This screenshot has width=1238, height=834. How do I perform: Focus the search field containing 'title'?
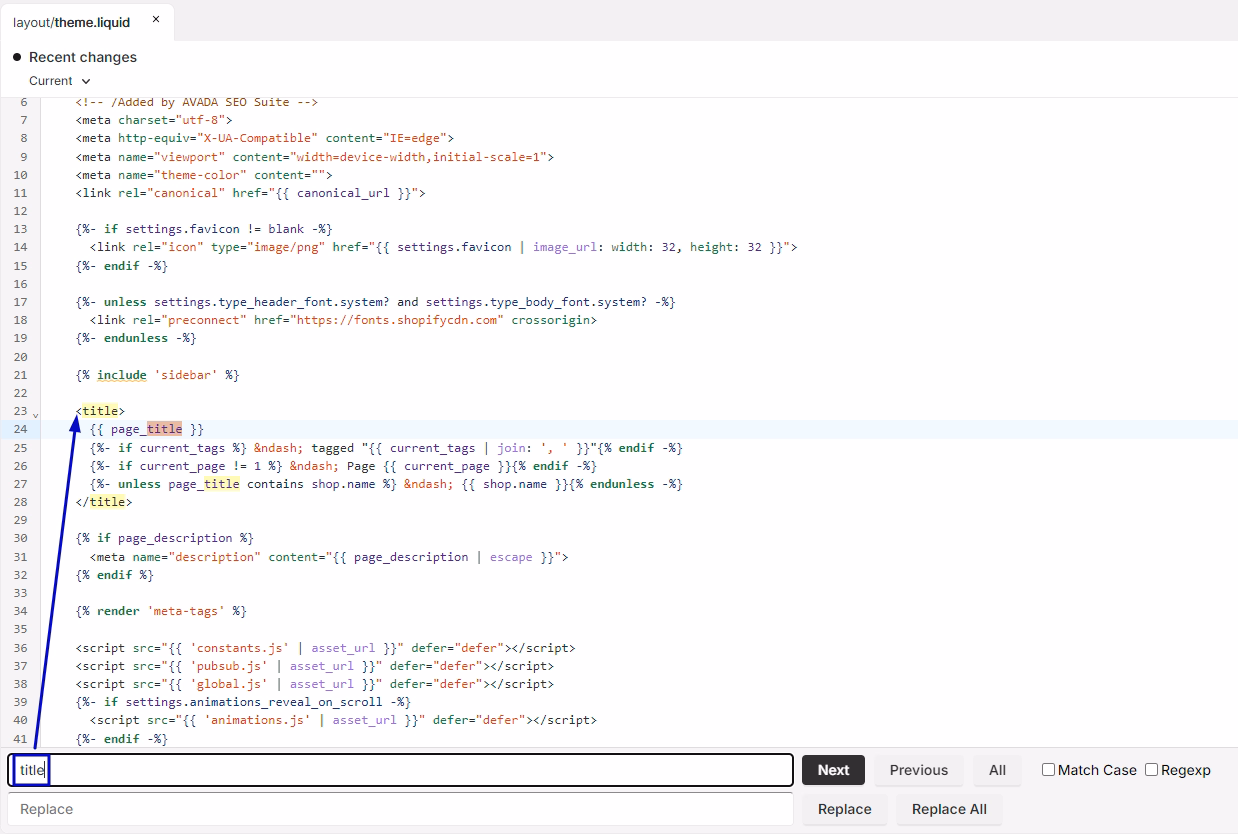tap(401, 770)
